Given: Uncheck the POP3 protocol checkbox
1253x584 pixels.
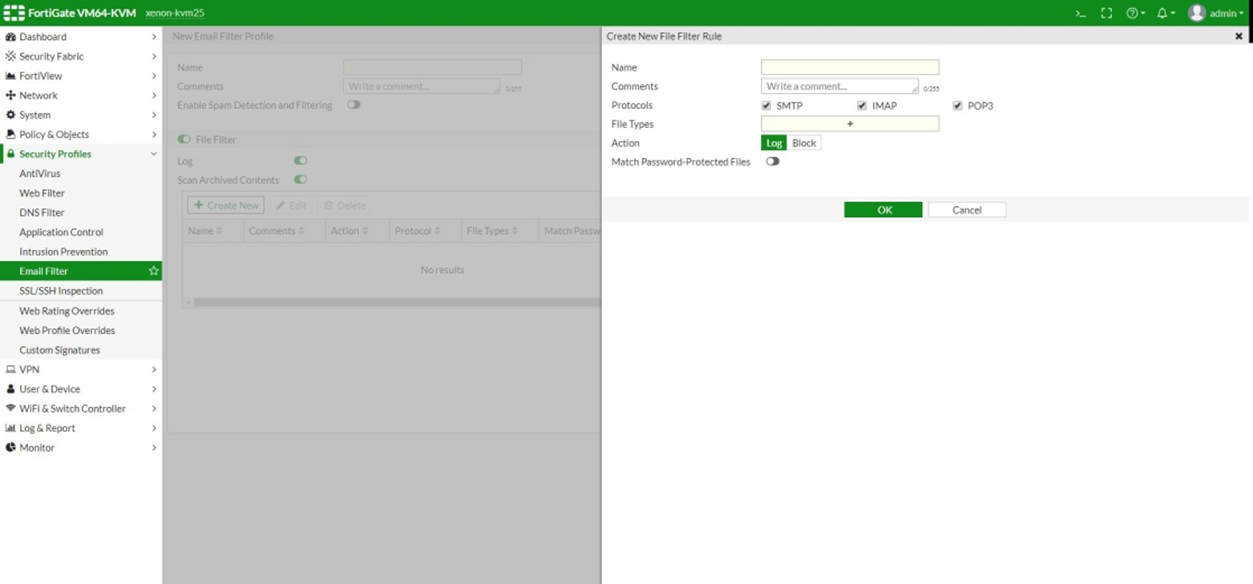Looking at the screenshot, I should [x=957, y=105].
